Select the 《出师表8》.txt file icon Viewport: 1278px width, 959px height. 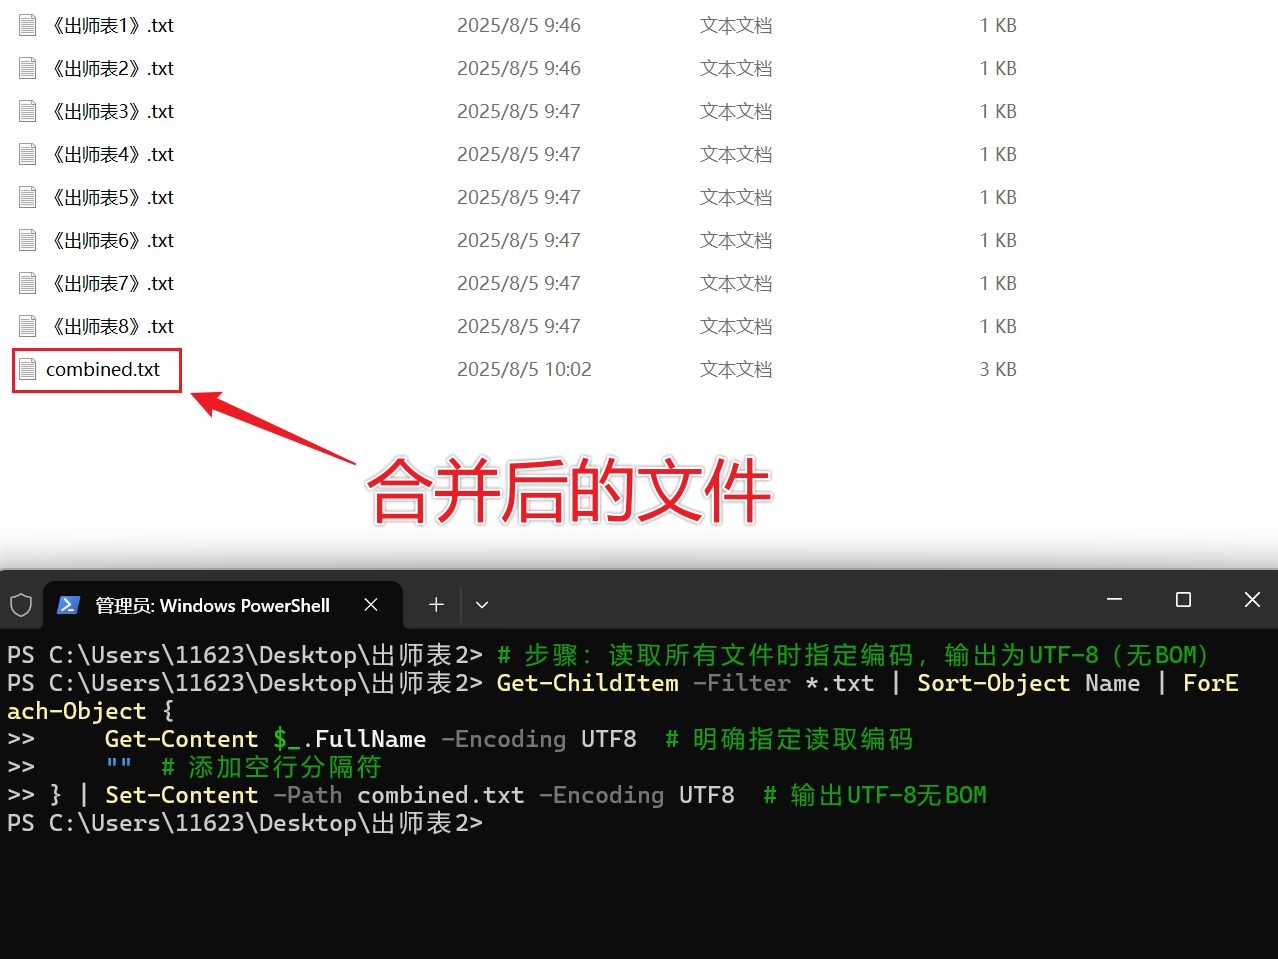click(x=26, y=325)
